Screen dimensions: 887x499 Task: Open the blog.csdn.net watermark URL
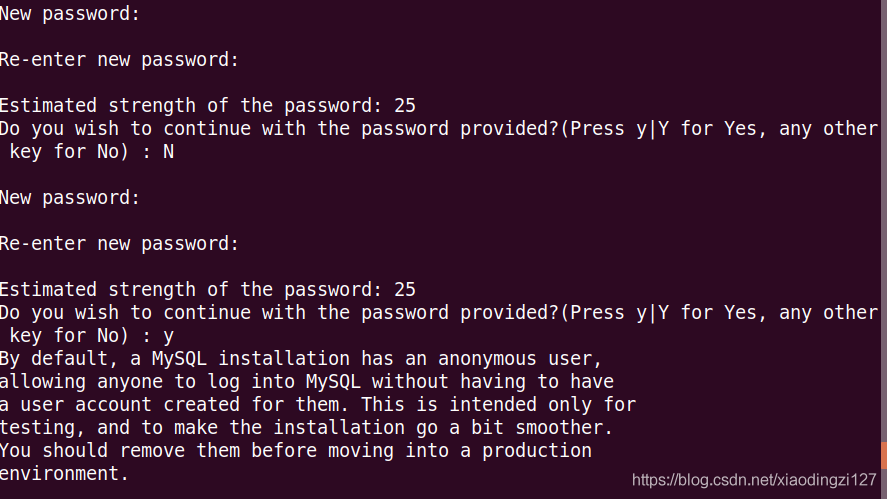(x=754, y=480)
